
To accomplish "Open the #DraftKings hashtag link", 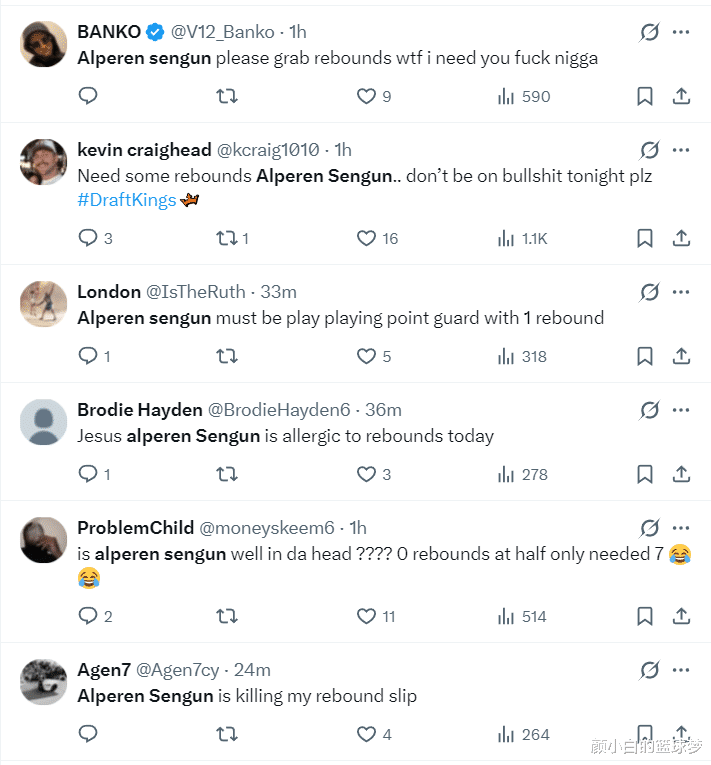I will tap(126, 200).
